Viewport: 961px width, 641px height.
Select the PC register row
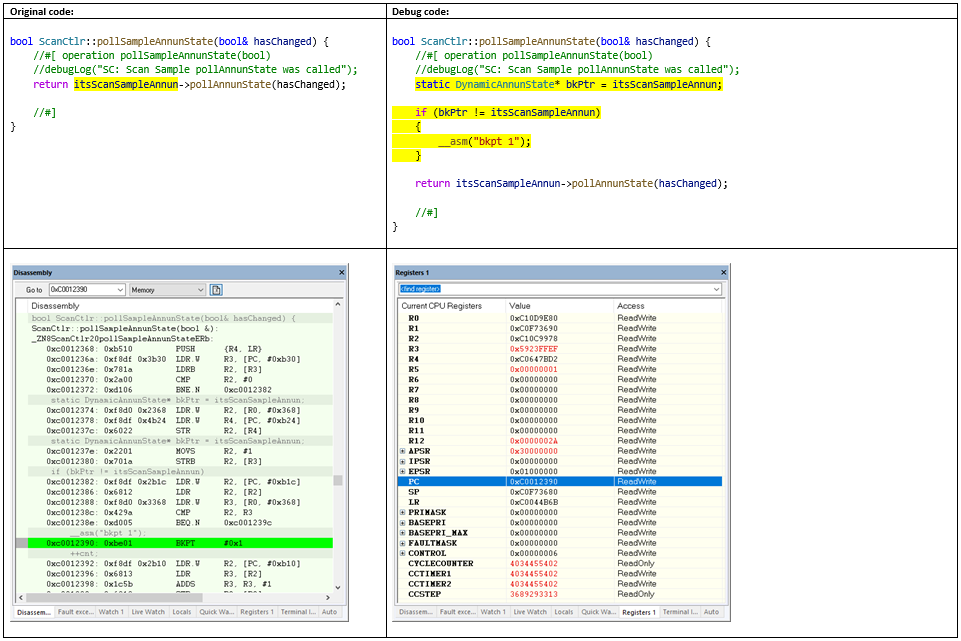pos(560,482)
